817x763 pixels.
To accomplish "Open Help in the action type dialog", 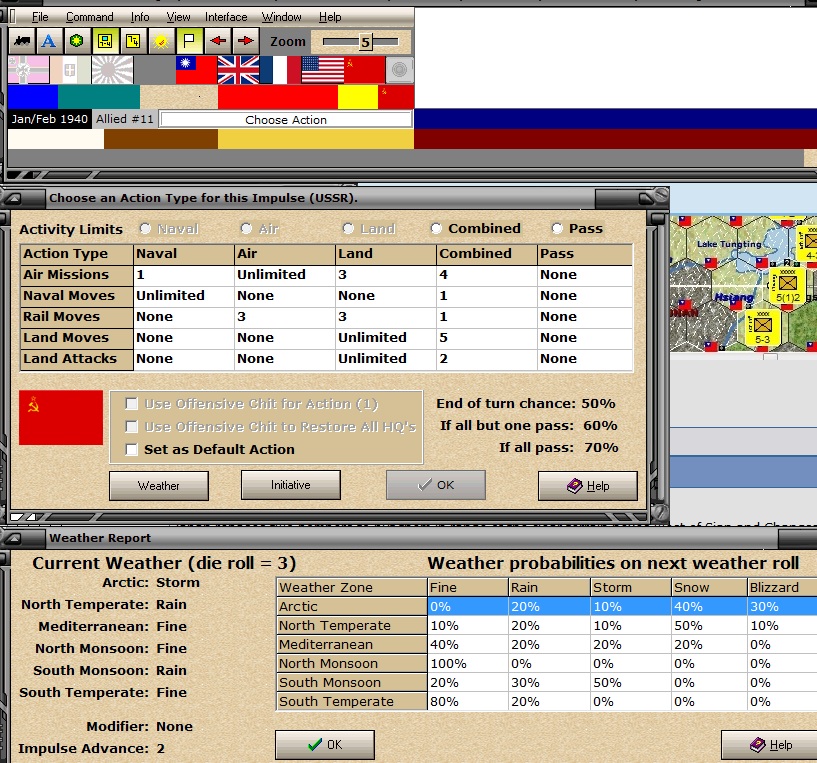I will (588, 486).
